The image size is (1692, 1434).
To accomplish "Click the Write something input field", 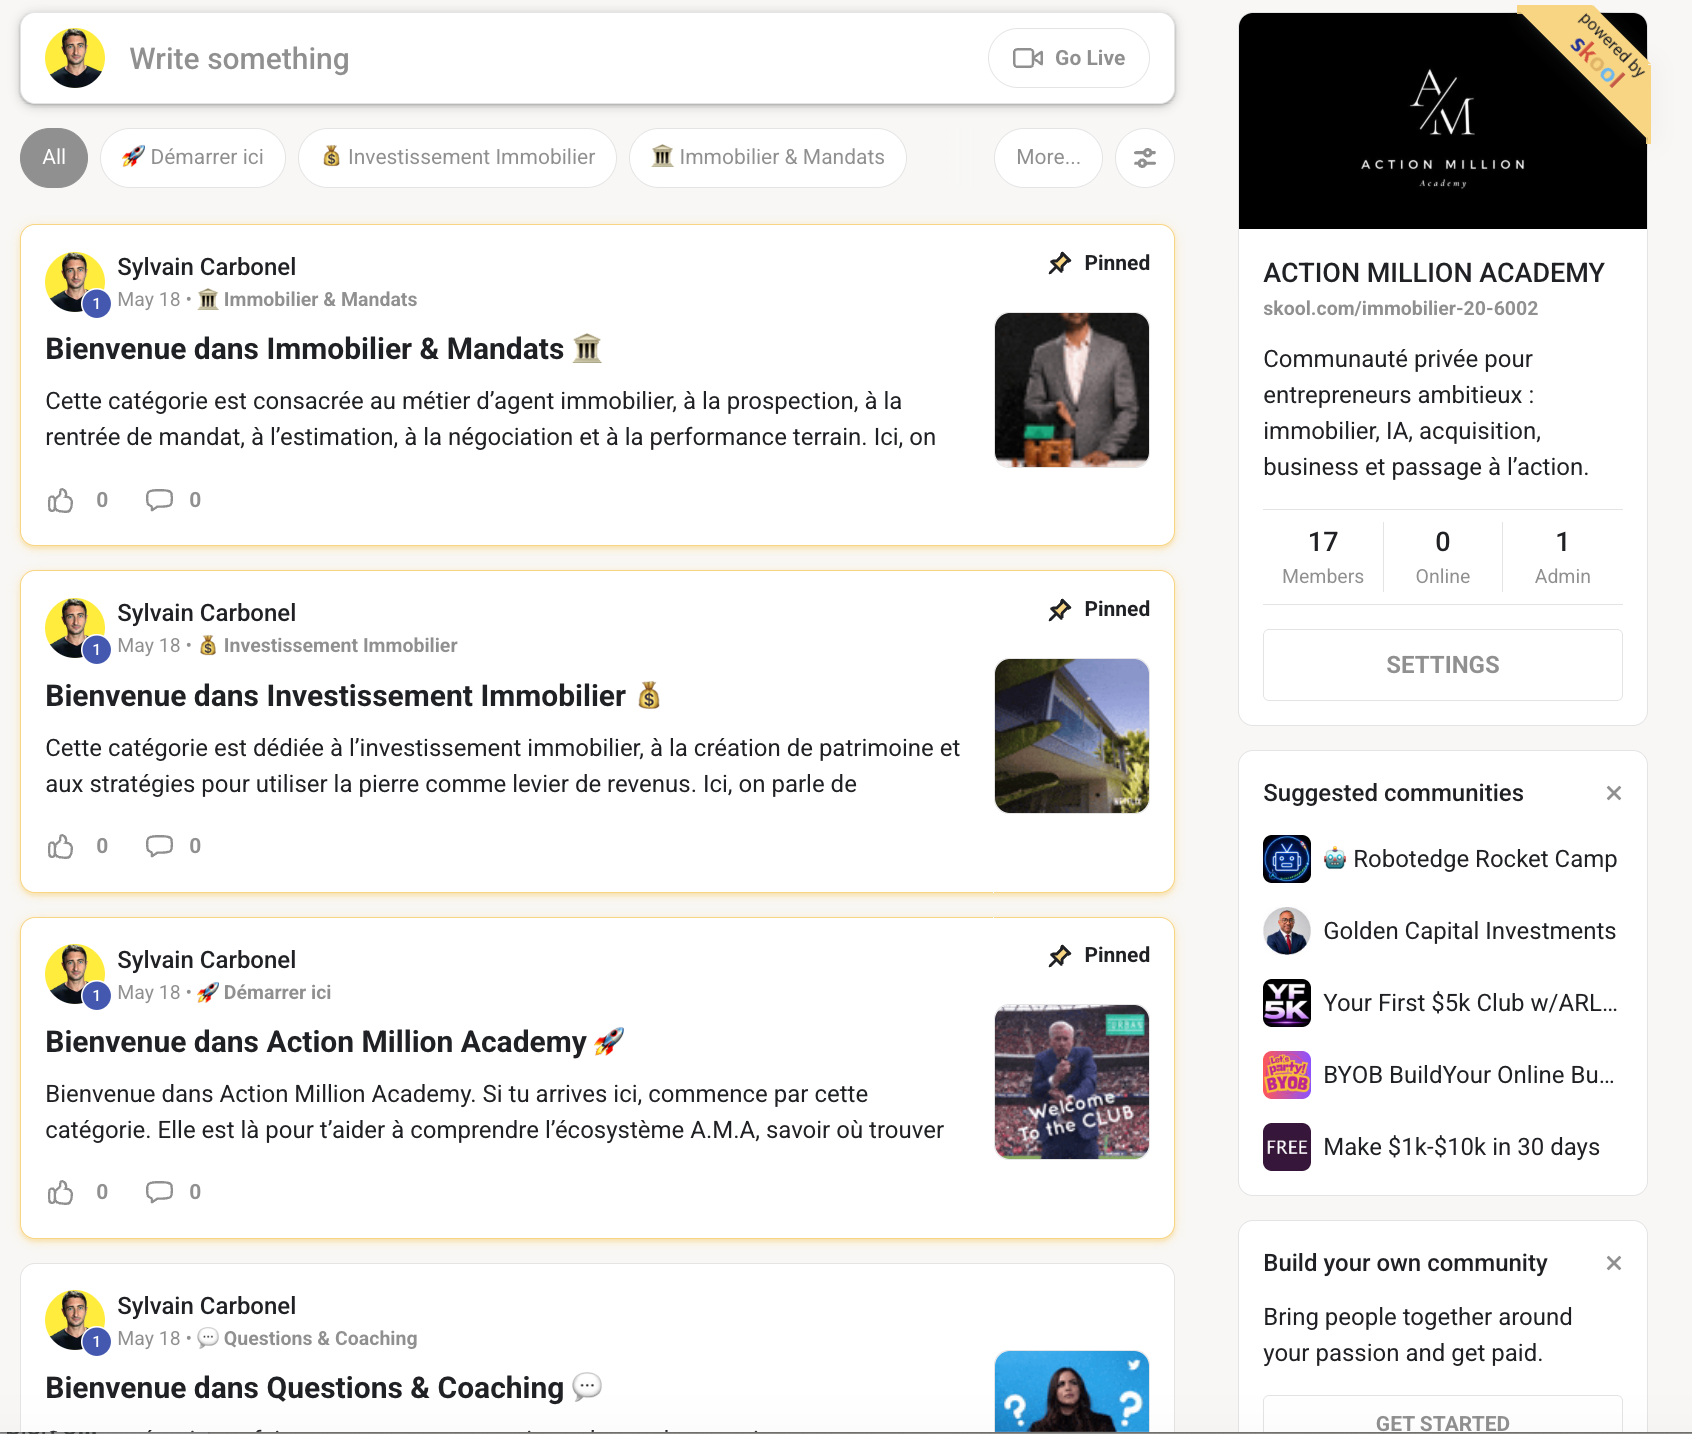I will tap(540, 59).
